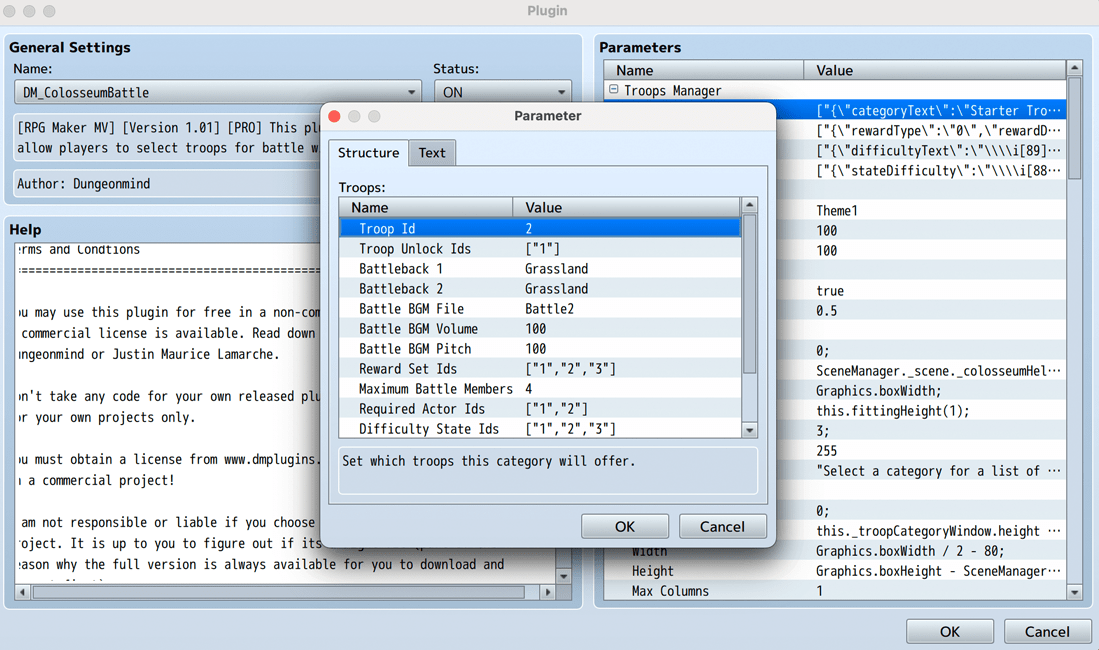Image resolution: width=1099 pixels, height=650 pixels.
Task: Click the Name column header in Parameters panel
Action: tap(704, 70)
